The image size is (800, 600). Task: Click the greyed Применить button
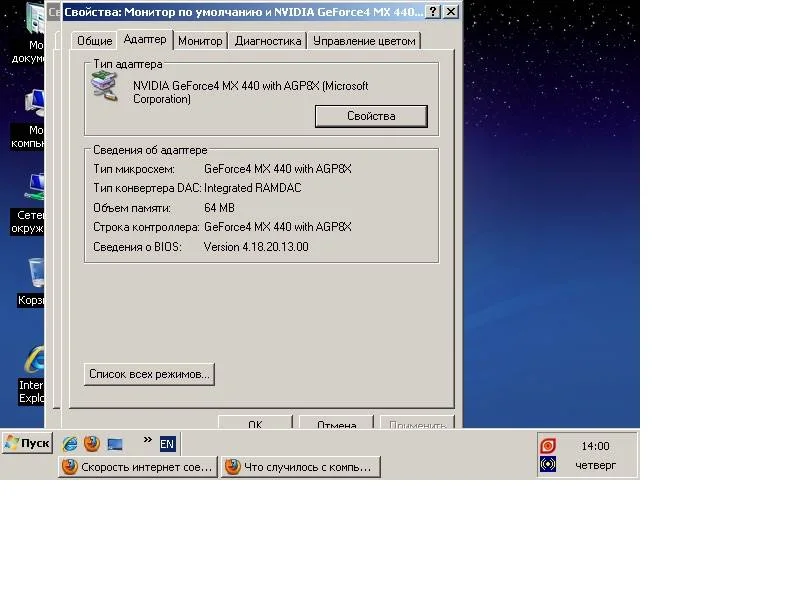[x=417, y=422]
